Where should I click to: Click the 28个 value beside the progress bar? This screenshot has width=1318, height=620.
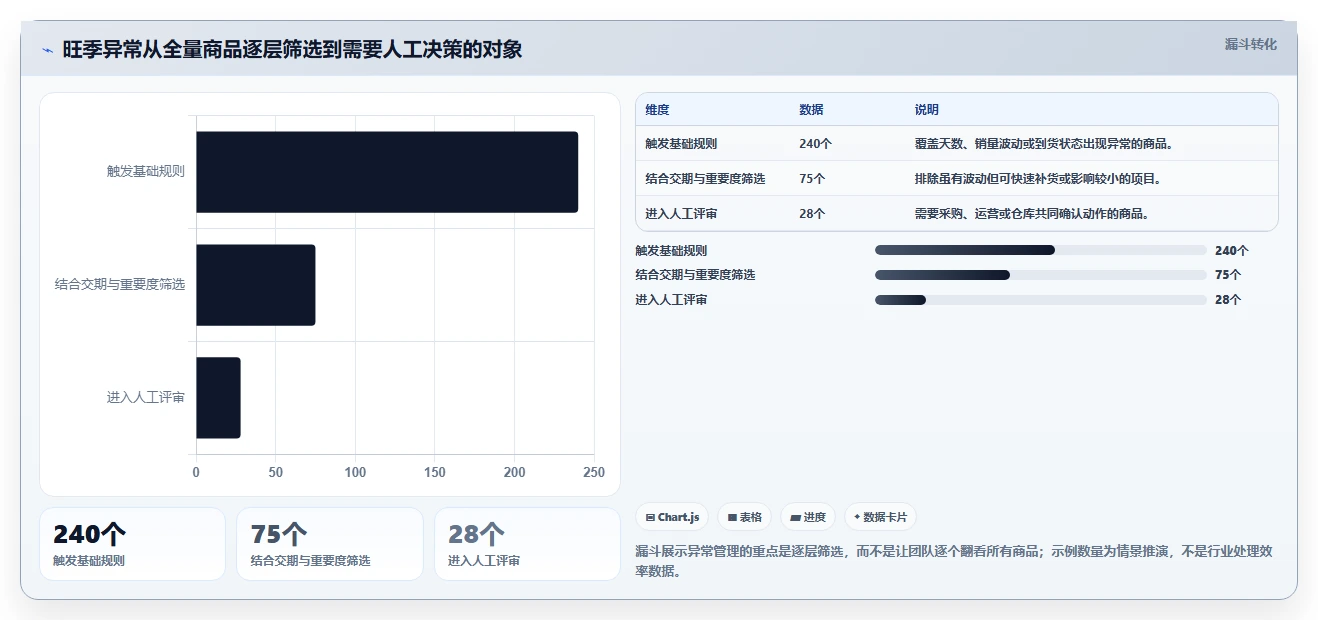[1228, 300]
